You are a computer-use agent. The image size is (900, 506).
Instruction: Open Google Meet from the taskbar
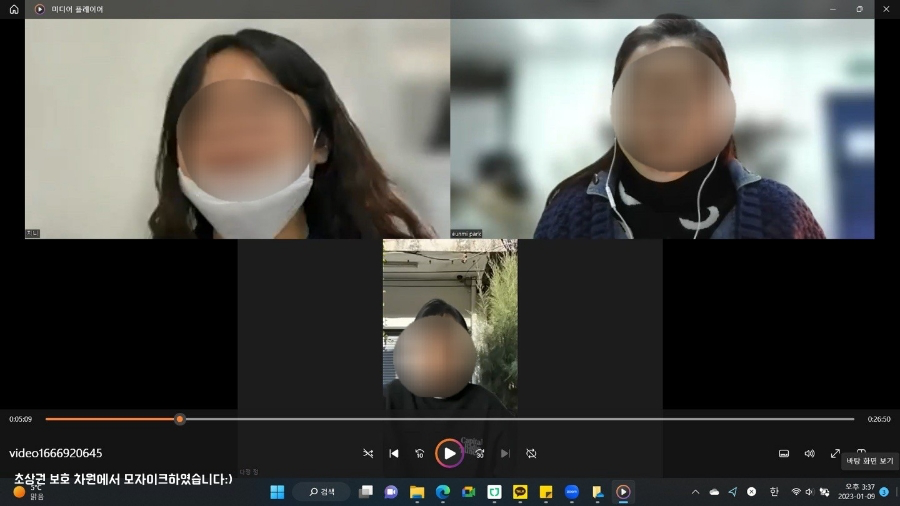[468, 492]
